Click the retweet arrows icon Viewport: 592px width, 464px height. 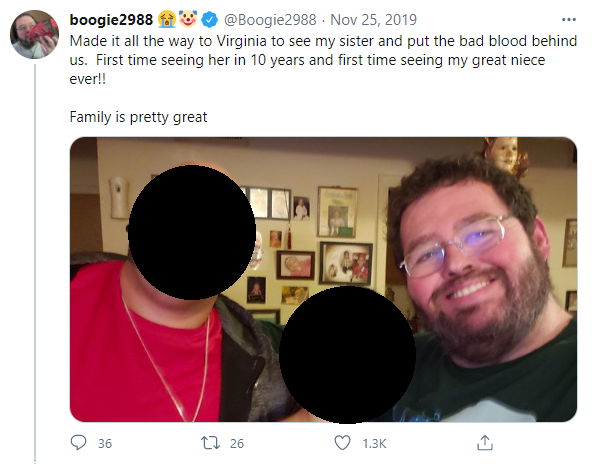pos(210,443)
